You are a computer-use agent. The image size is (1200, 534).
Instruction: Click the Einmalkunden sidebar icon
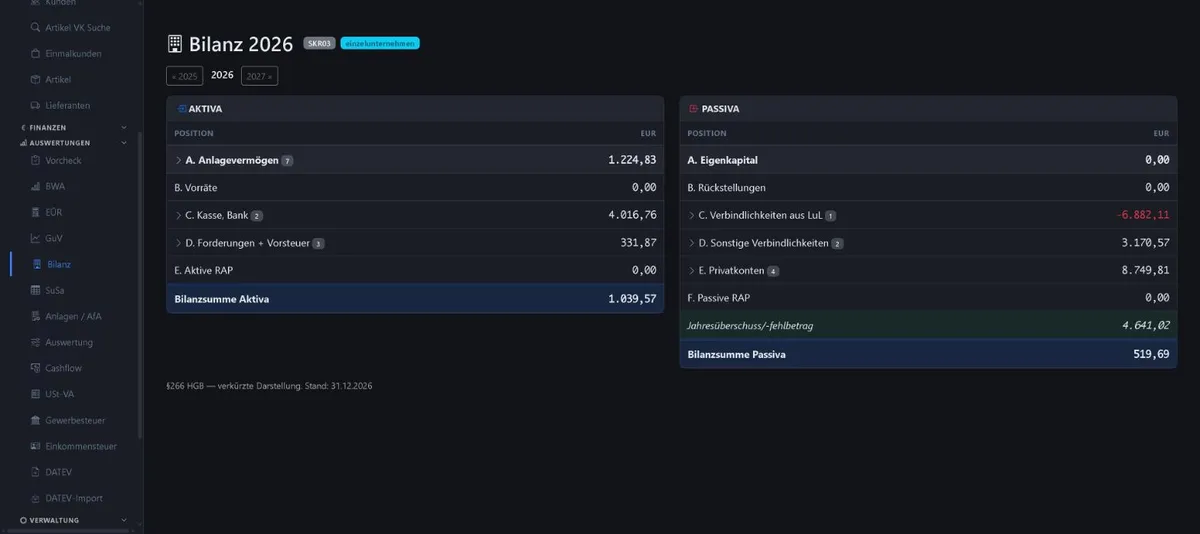[36, 54]
